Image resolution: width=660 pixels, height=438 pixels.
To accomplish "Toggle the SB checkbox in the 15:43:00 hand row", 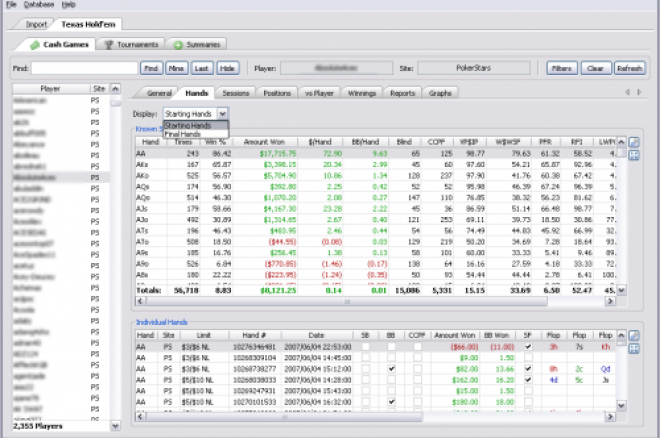I will click(x=366, y=391).
